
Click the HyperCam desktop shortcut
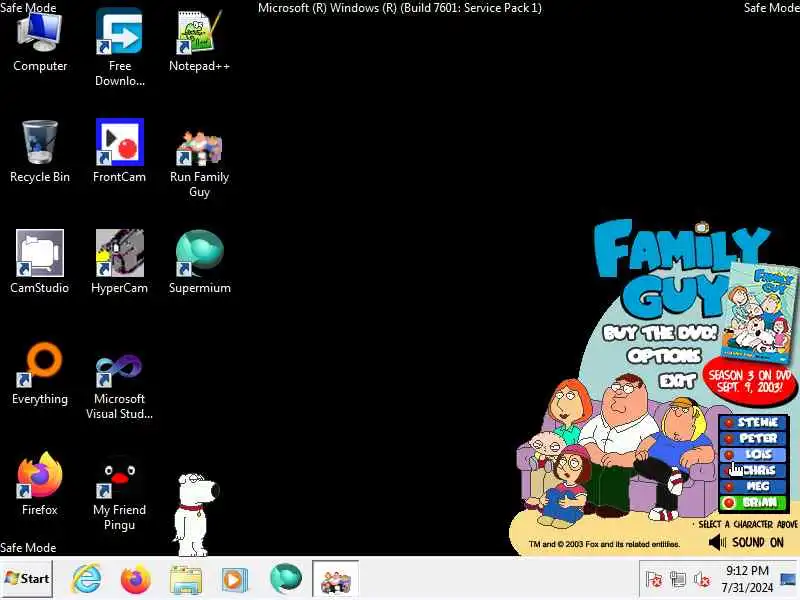coord(119,262)
